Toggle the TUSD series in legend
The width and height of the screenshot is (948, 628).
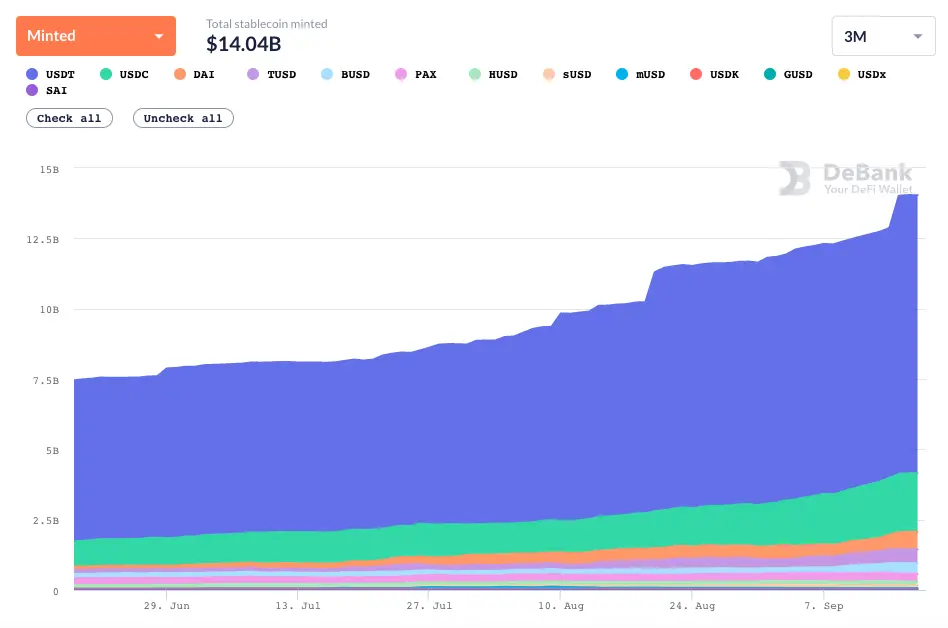pos(272,74)
